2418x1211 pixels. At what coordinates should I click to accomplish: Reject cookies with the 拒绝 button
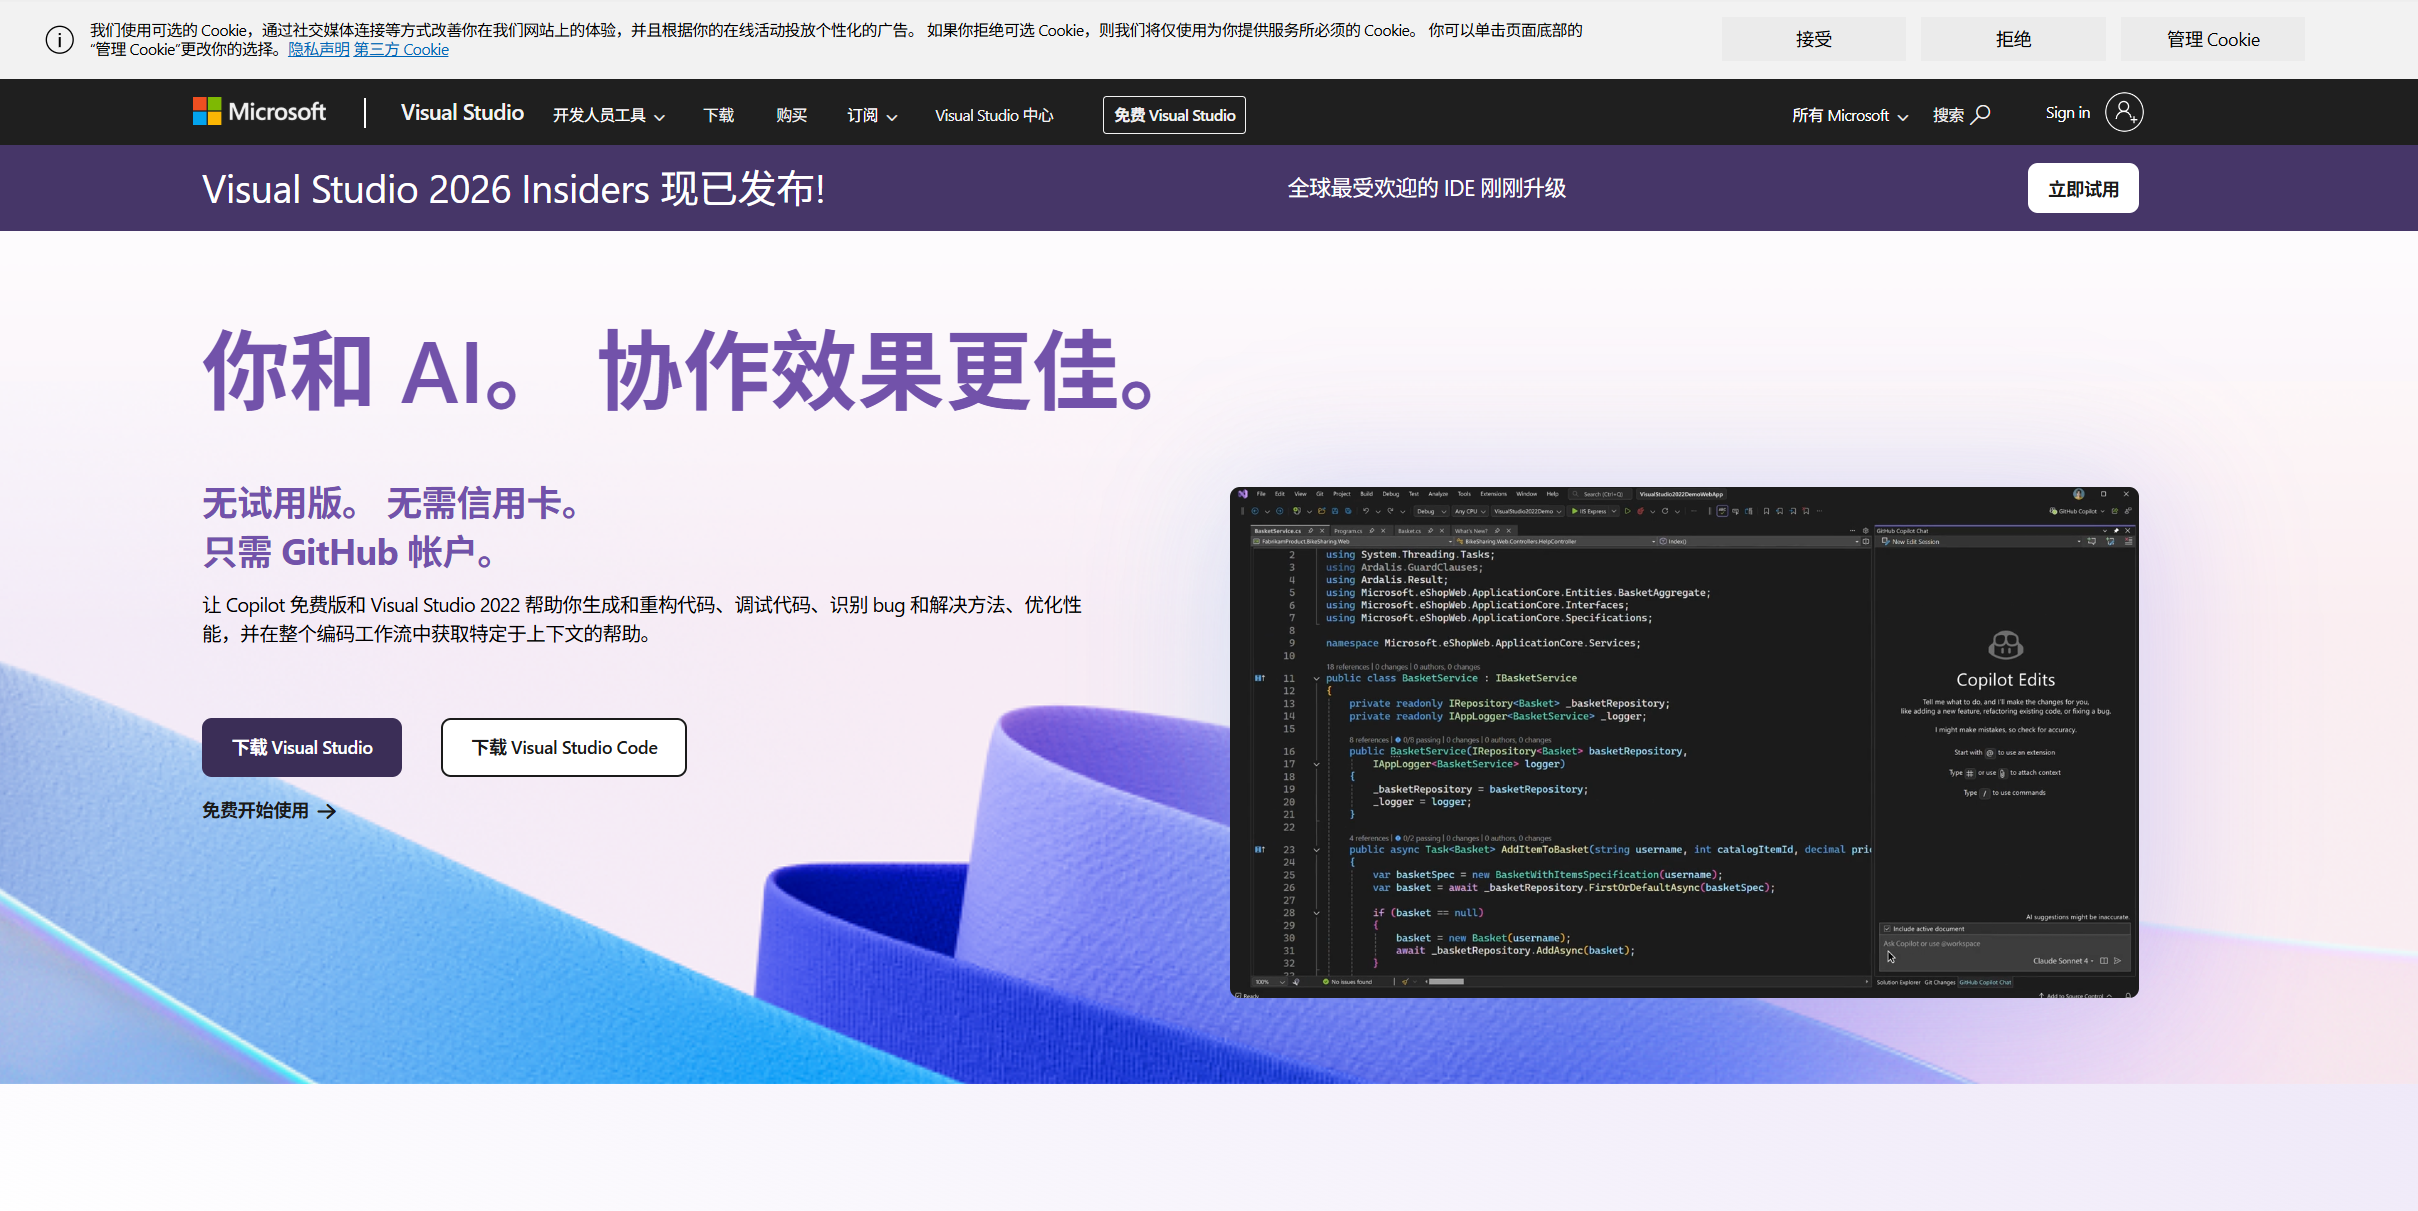(x=2012, y=38)
